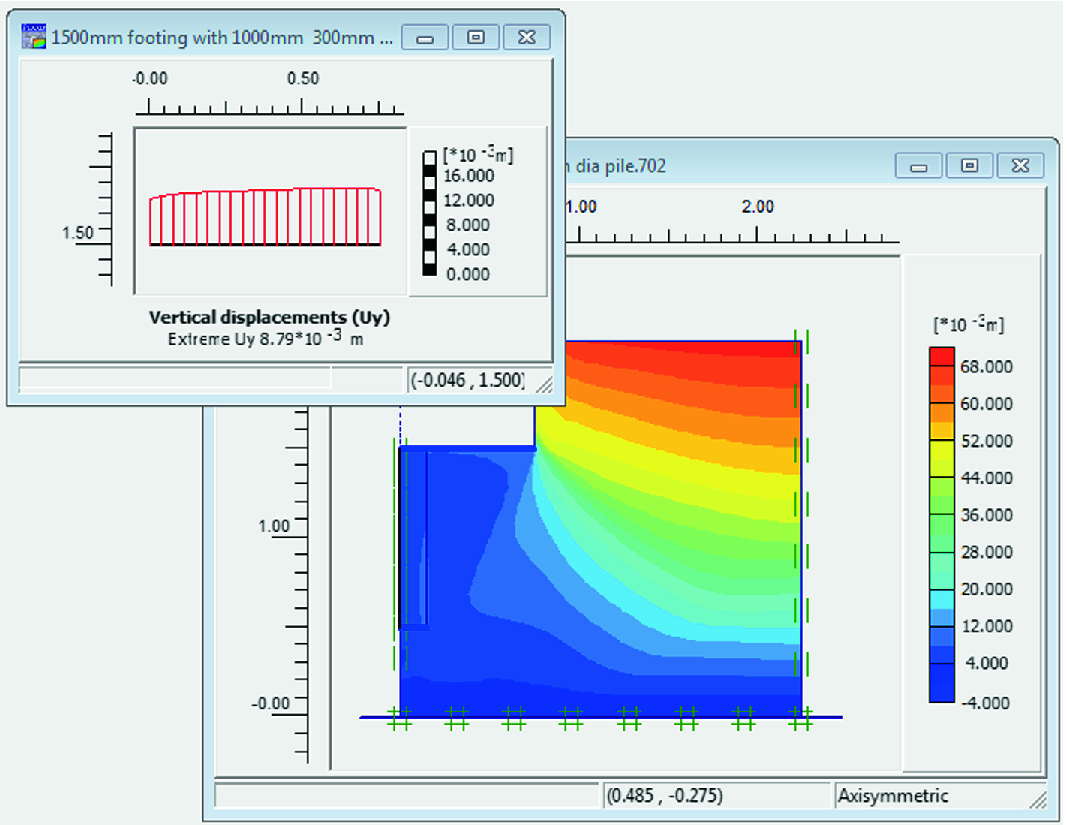Click the 28.000 legend value in pile window
1067x825 pixels.
[986, 552]
